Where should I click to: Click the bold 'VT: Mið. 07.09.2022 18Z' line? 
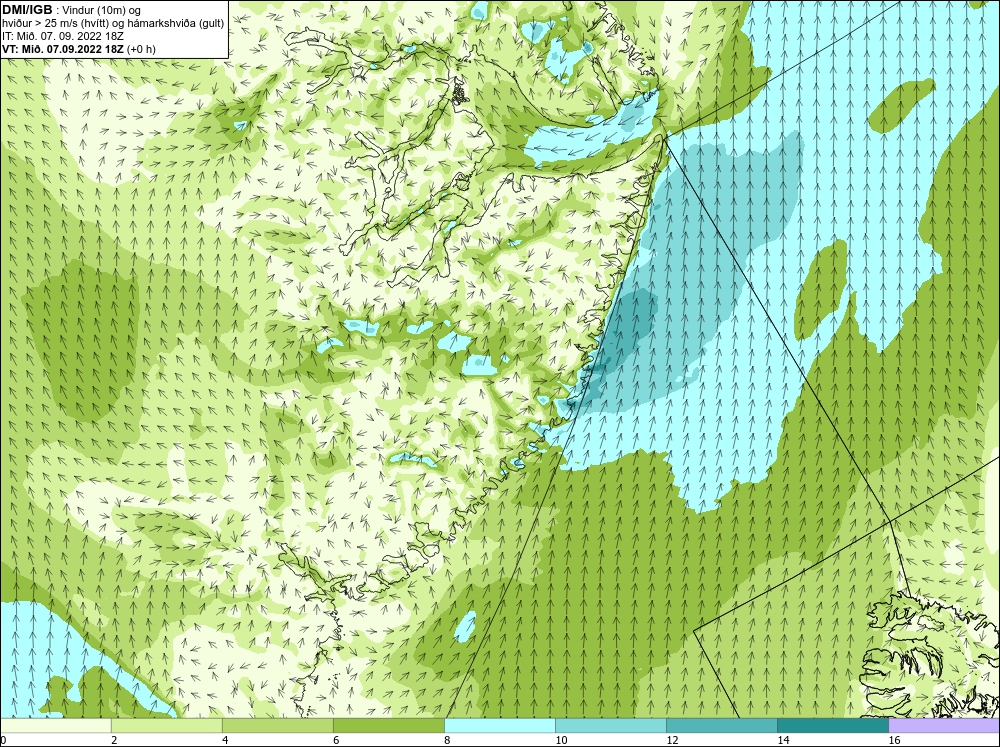(63, 48)
